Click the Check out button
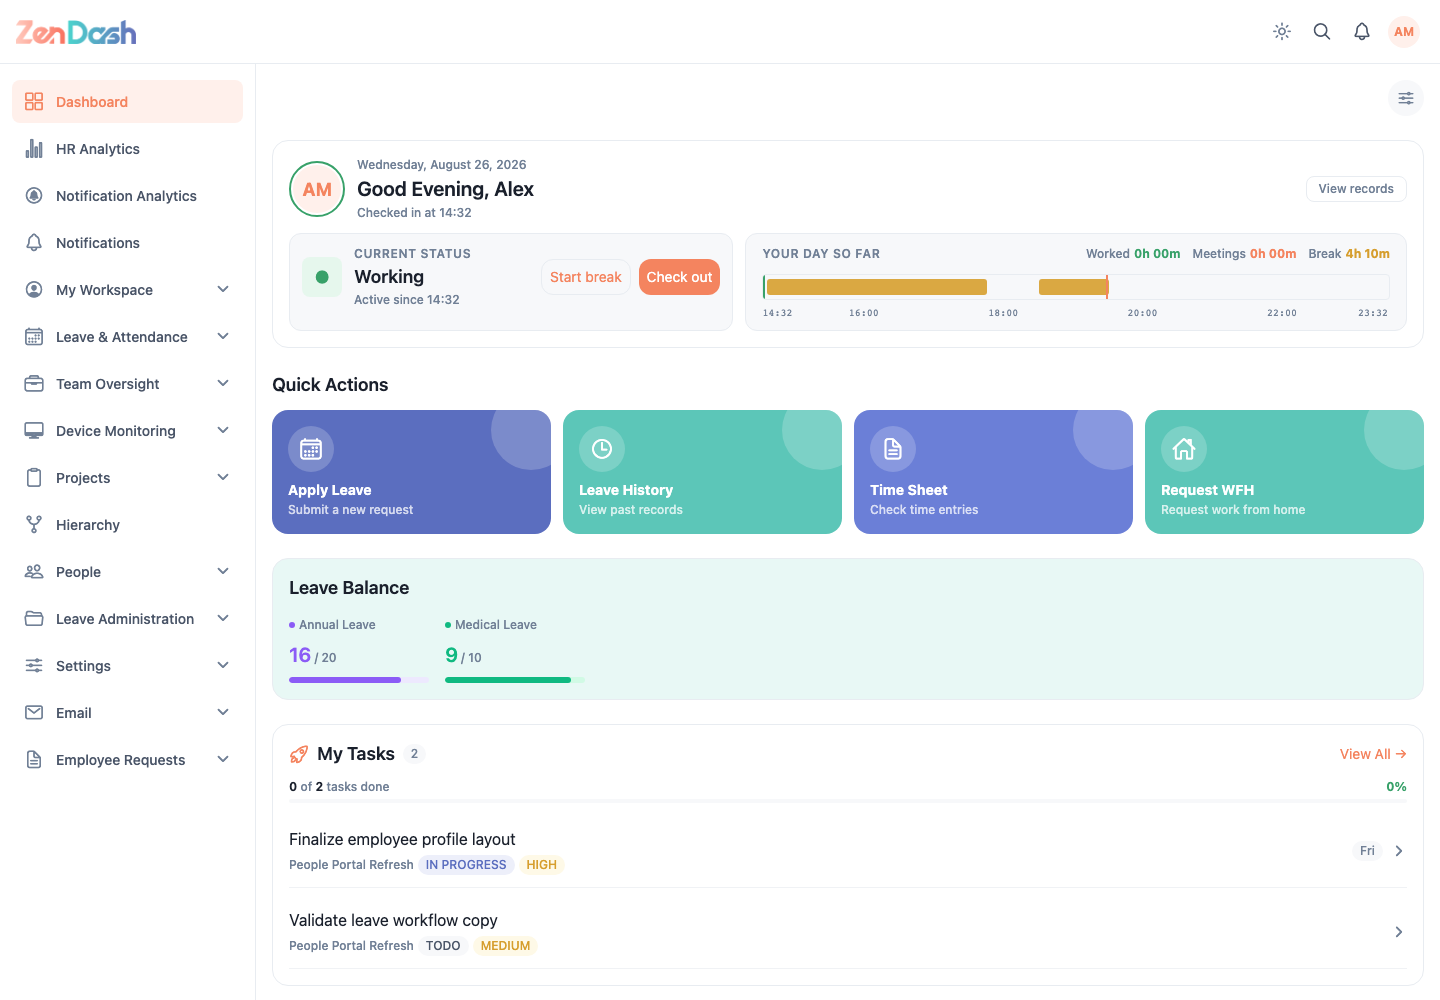 [679, 277]
